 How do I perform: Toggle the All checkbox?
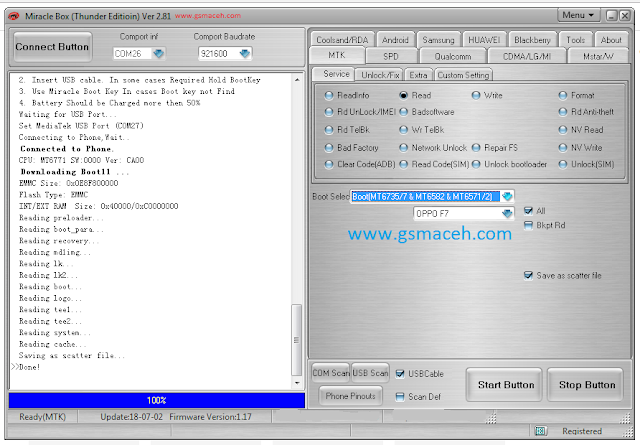(528, 211)
